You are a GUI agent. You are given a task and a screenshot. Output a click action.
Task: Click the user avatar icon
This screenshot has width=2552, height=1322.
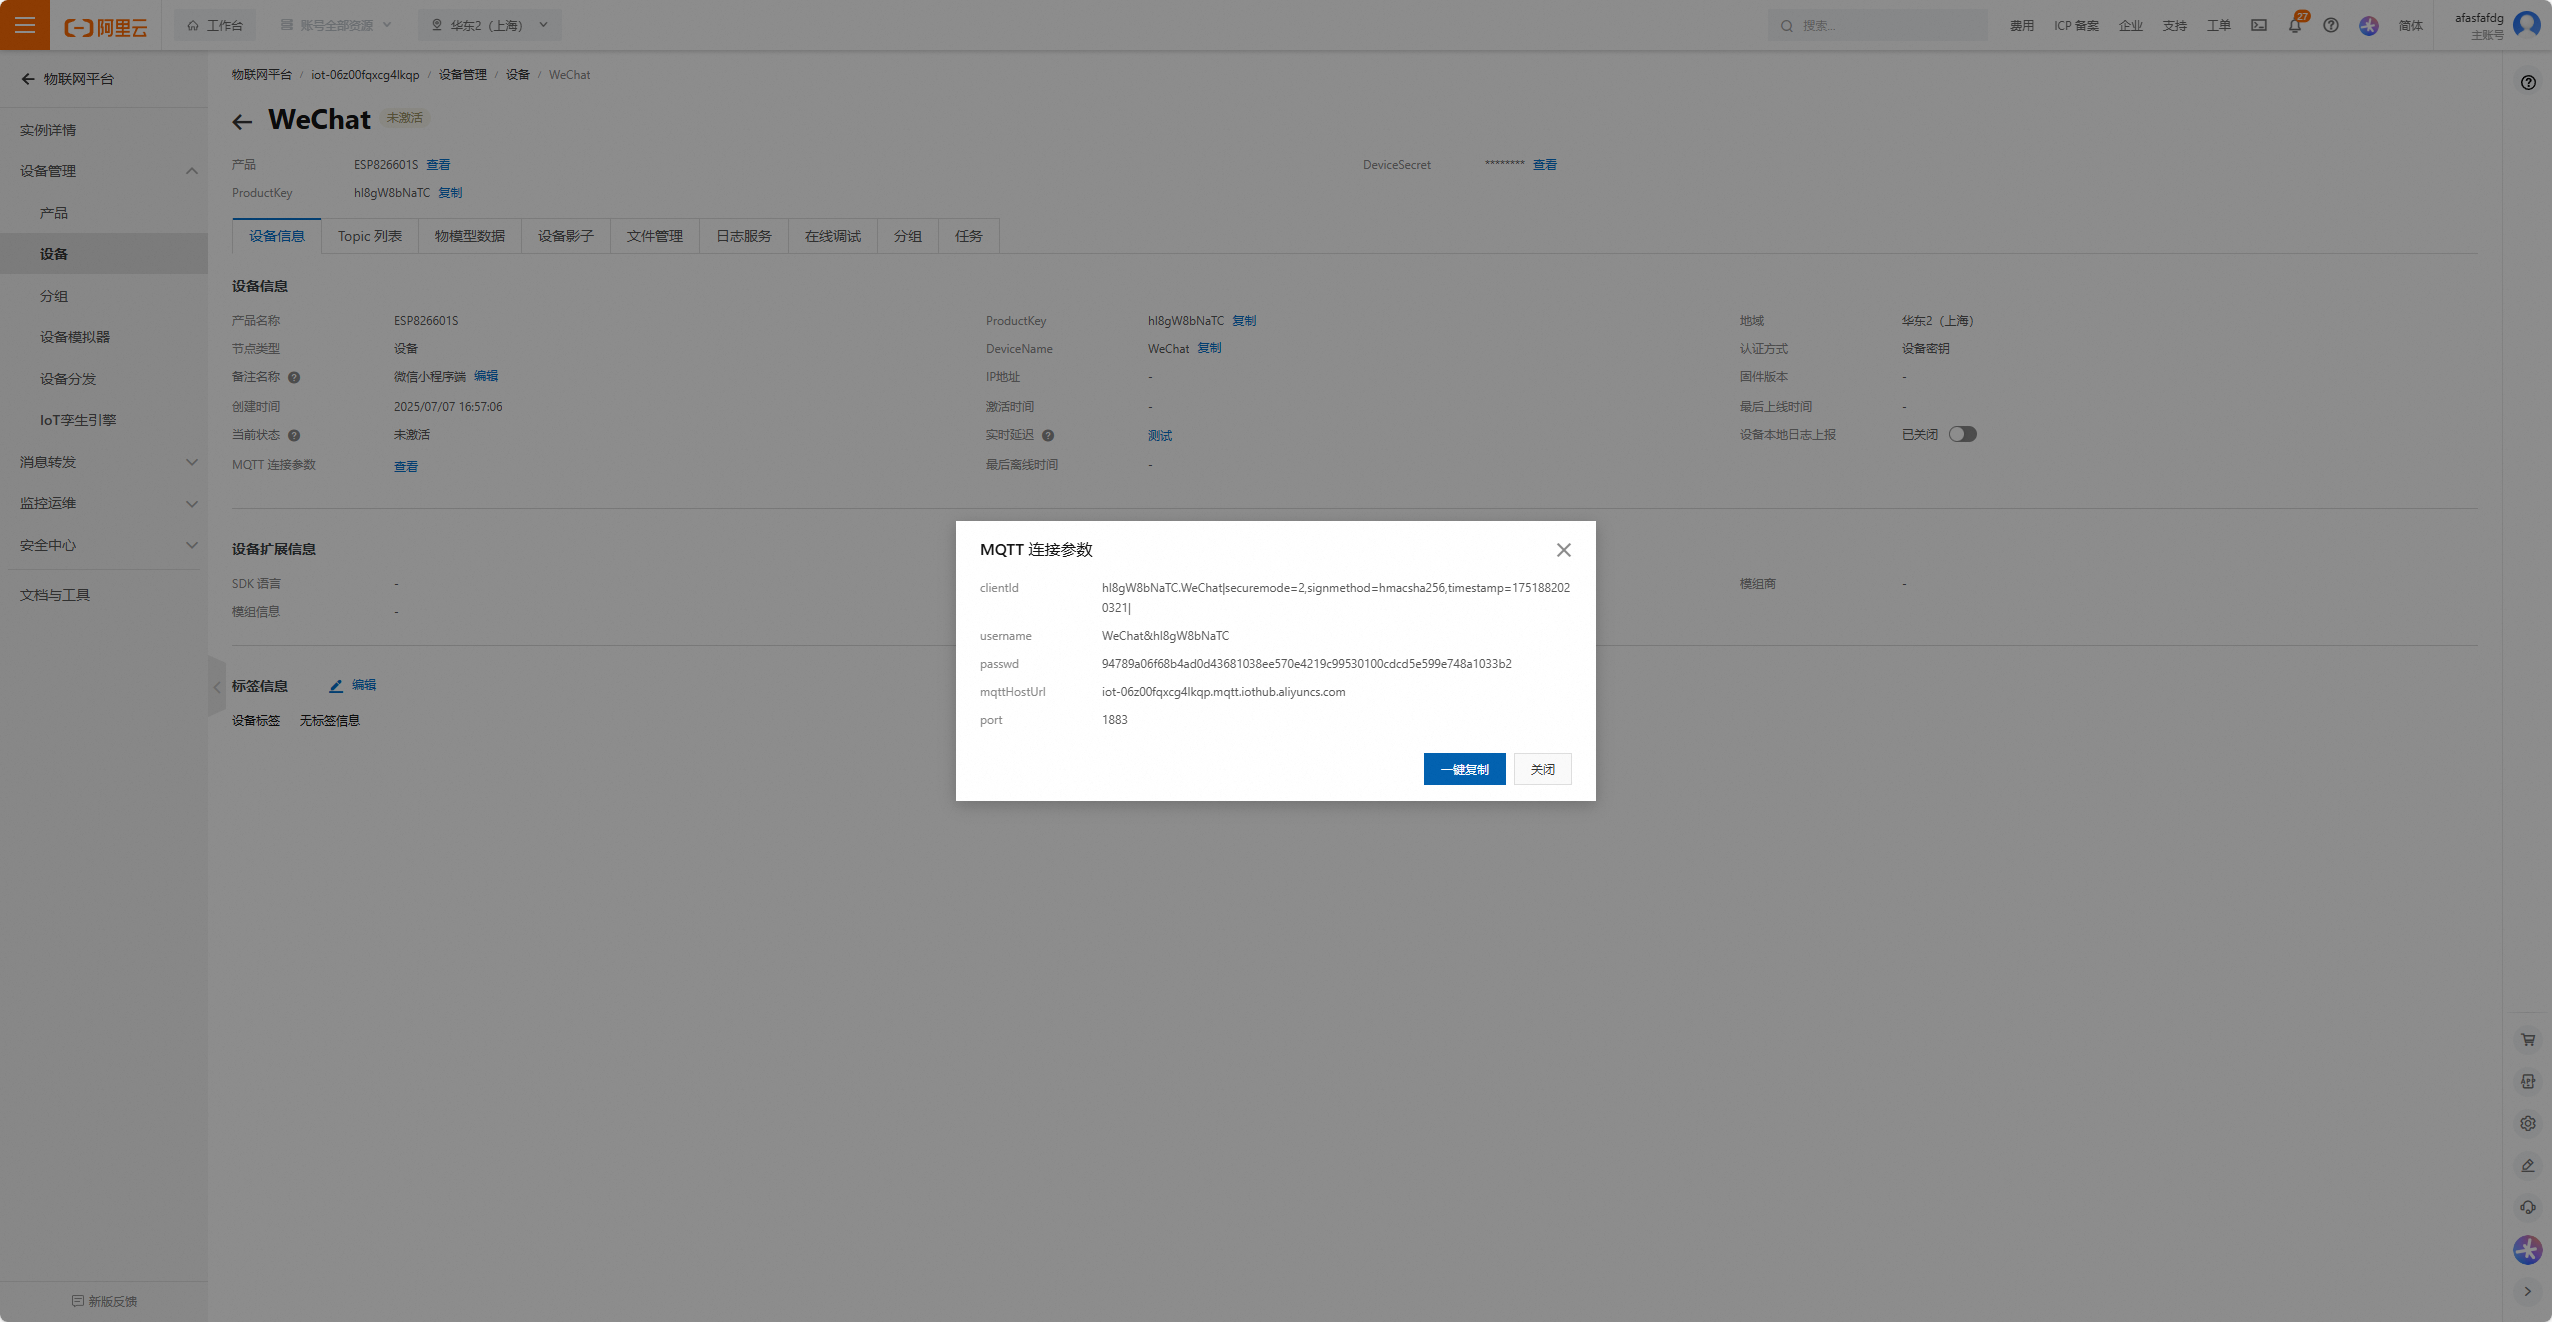(2527, 24)
